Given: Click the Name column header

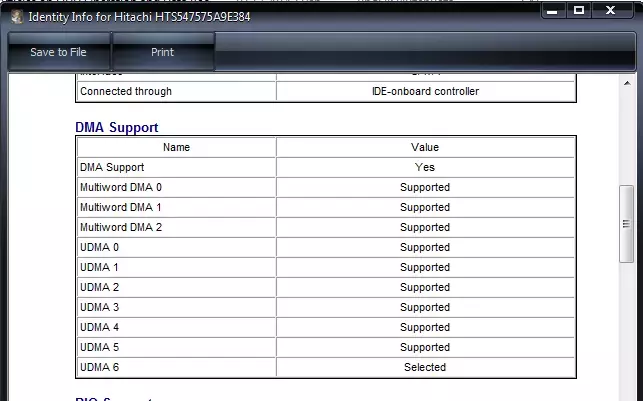Looking at the screenshot, I should (176, 147).
